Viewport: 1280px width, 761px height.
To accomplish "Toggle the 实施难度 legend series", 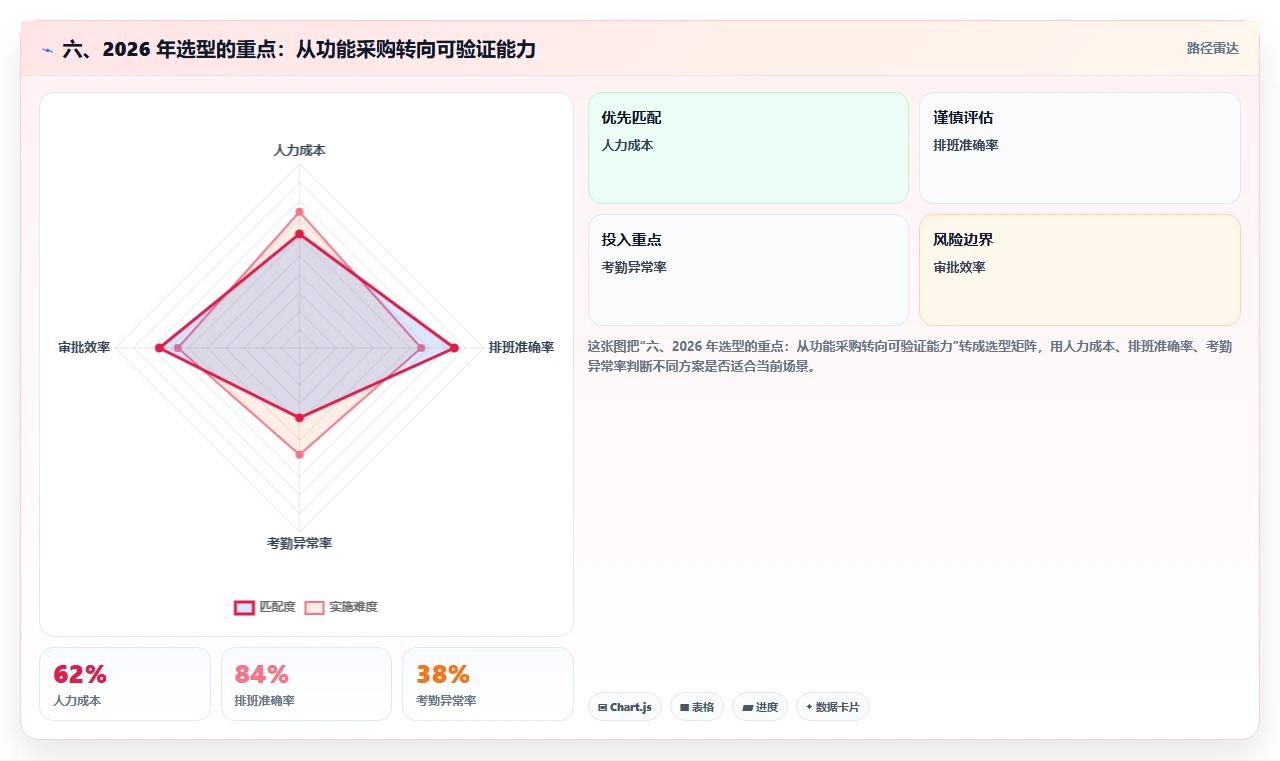I will (x=341, y=607).
